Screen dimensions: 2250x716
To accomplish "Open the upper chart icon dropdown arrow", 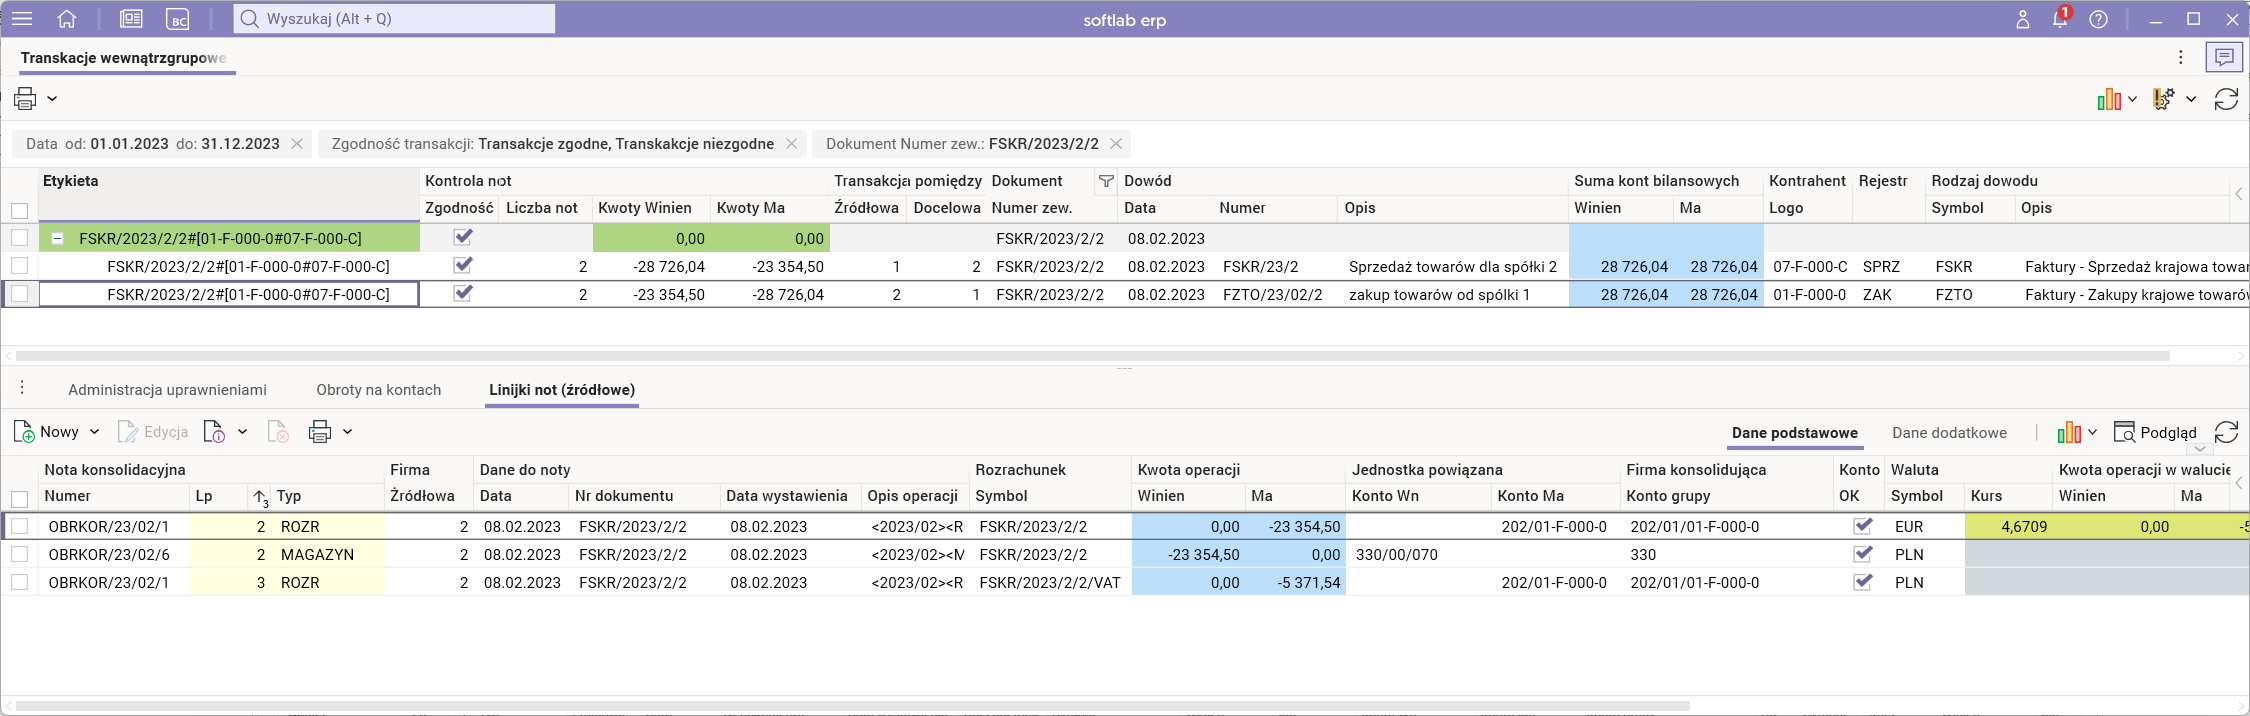I will click(2133, 99).
